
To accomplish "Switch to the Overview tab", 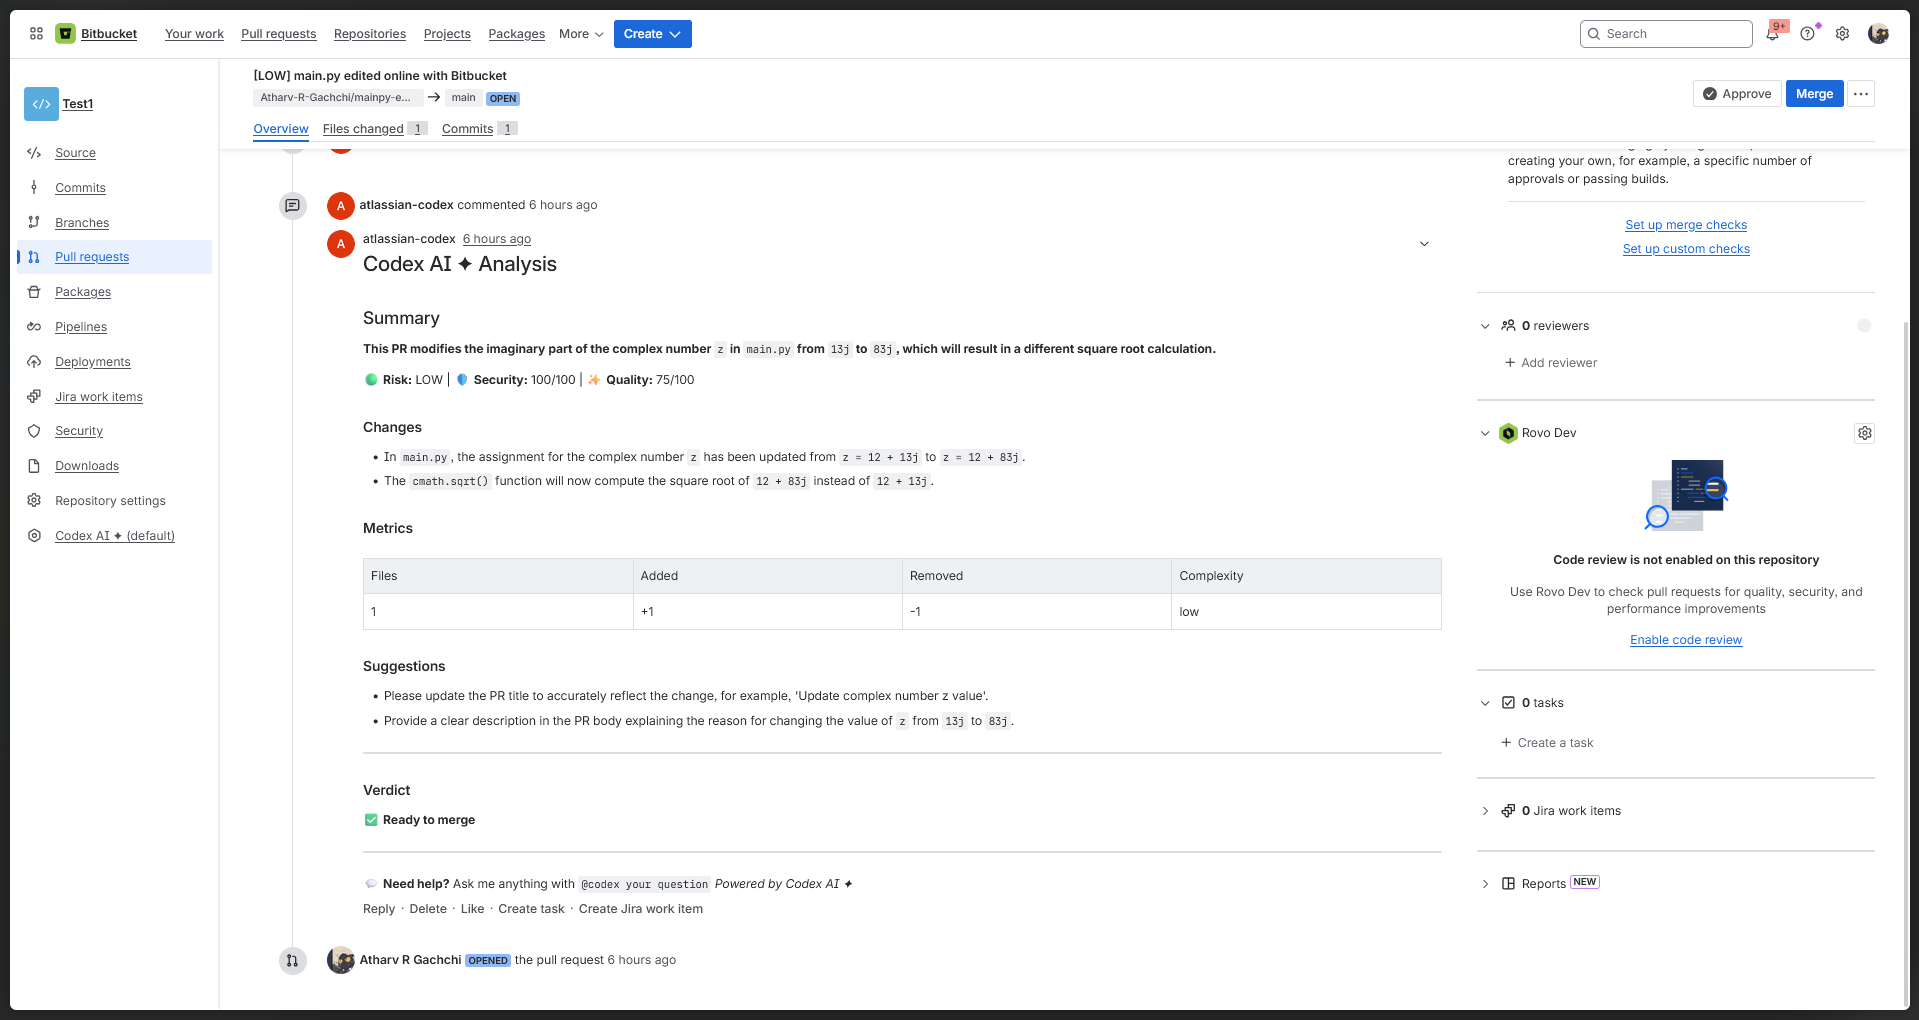I will (281, 129).
